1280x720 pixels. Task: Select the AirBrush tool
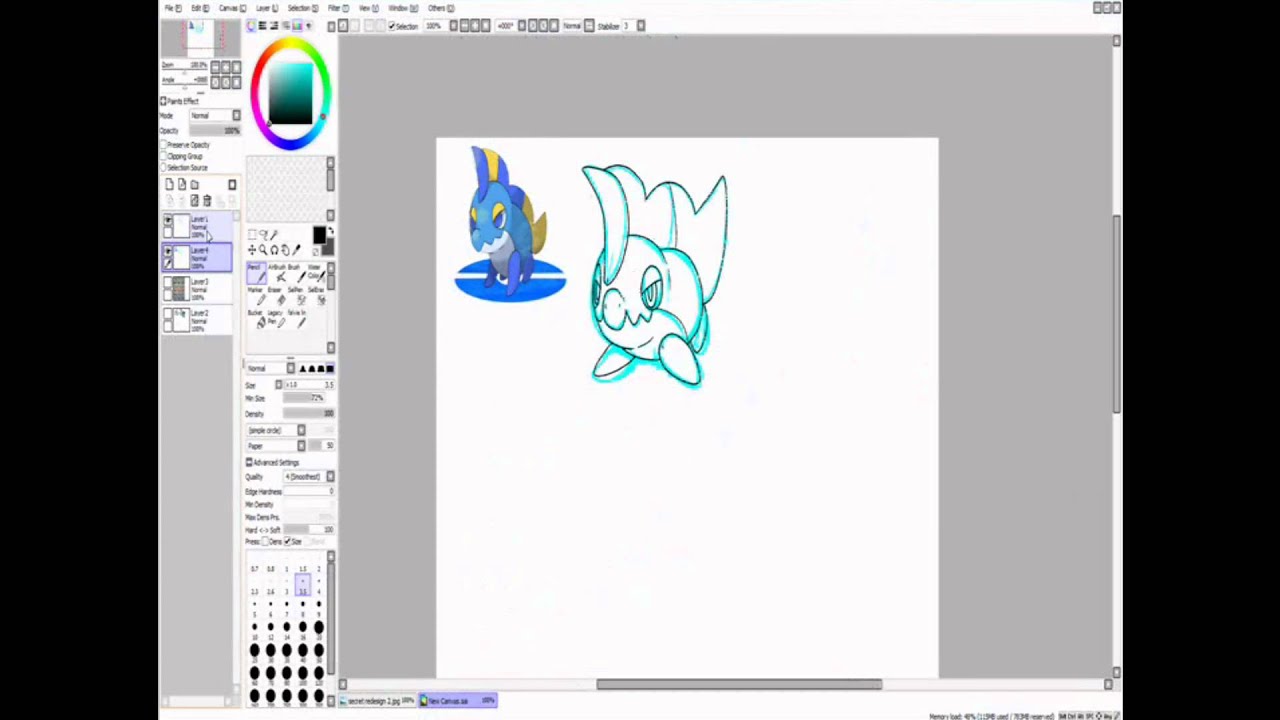pyautogui.click(x=279, y=273)
